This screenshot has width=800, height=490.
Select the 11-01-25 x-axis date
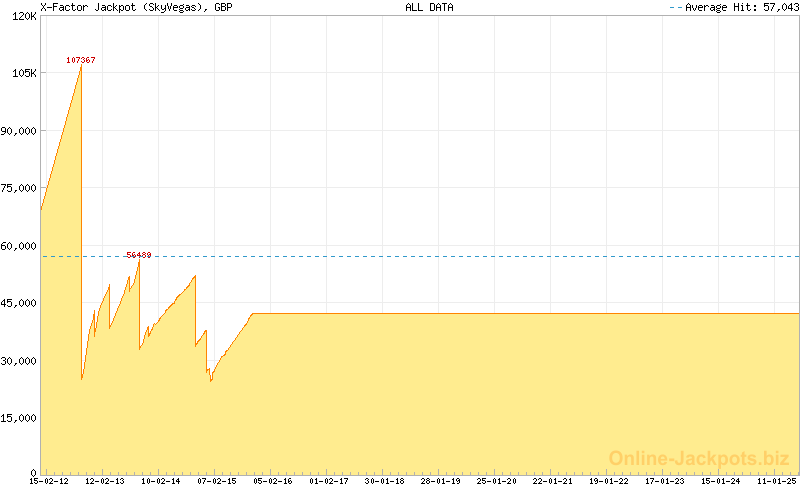[777, 482]
